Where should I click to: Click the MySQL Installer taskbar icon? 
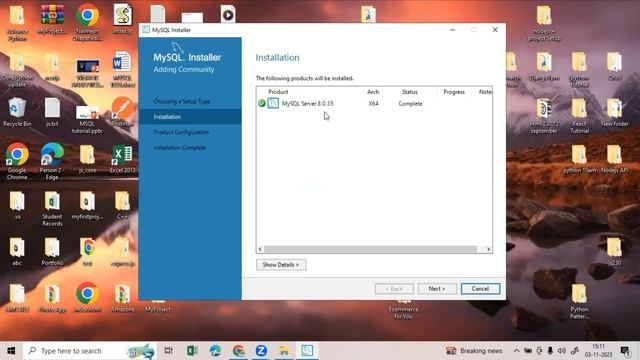307,351
